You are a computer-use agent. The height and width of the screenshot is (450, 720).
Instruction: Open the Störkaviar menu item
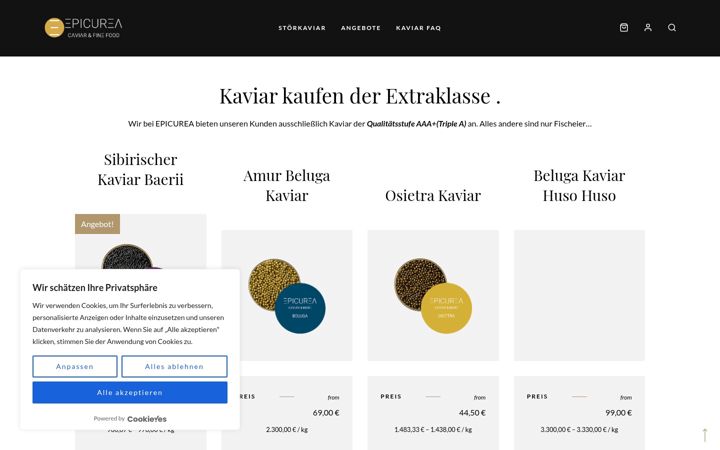tap(302, 28)
